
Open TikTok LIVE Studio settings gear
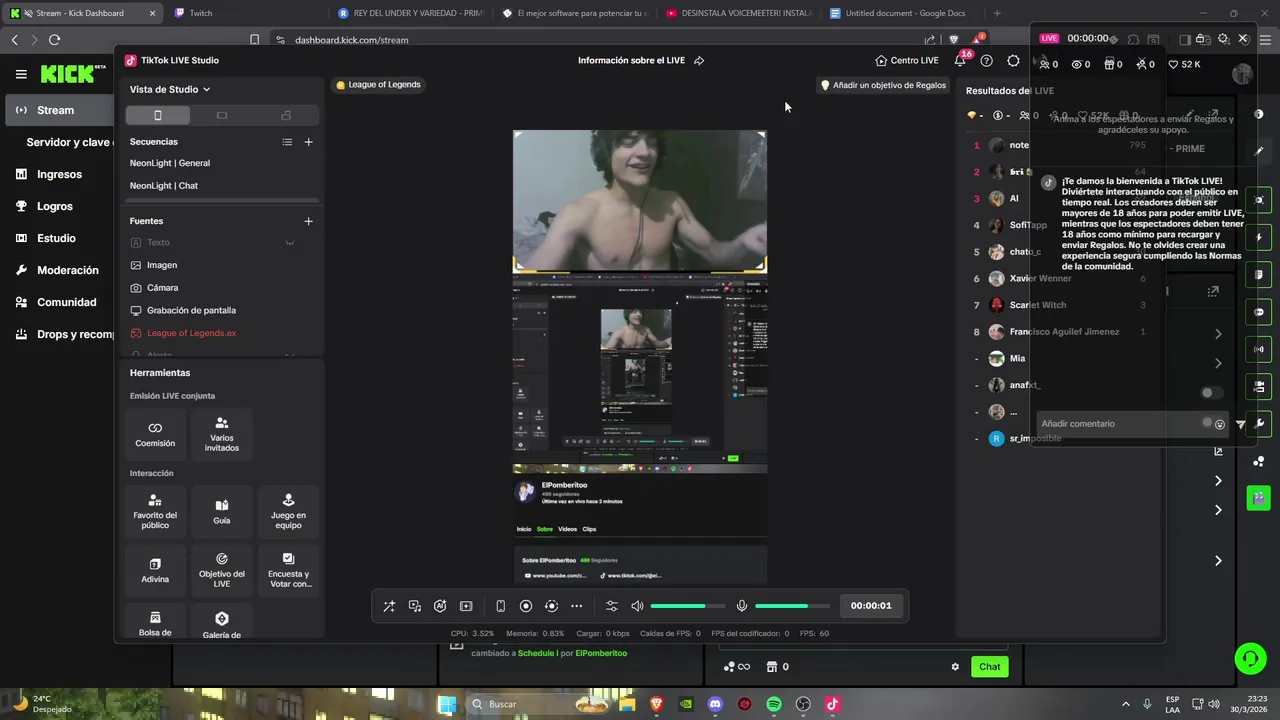pyautogui.click(x=1013, y=60)
